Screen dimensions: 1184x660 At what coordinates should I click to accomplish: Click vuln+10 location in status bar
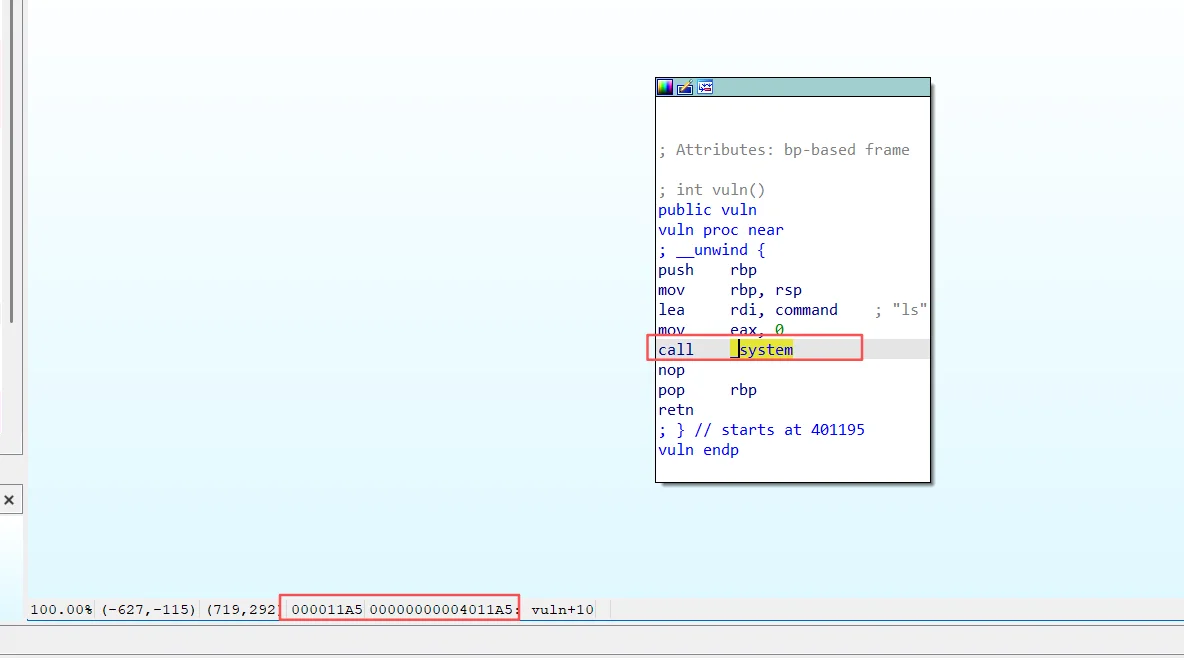click(562, 609)
